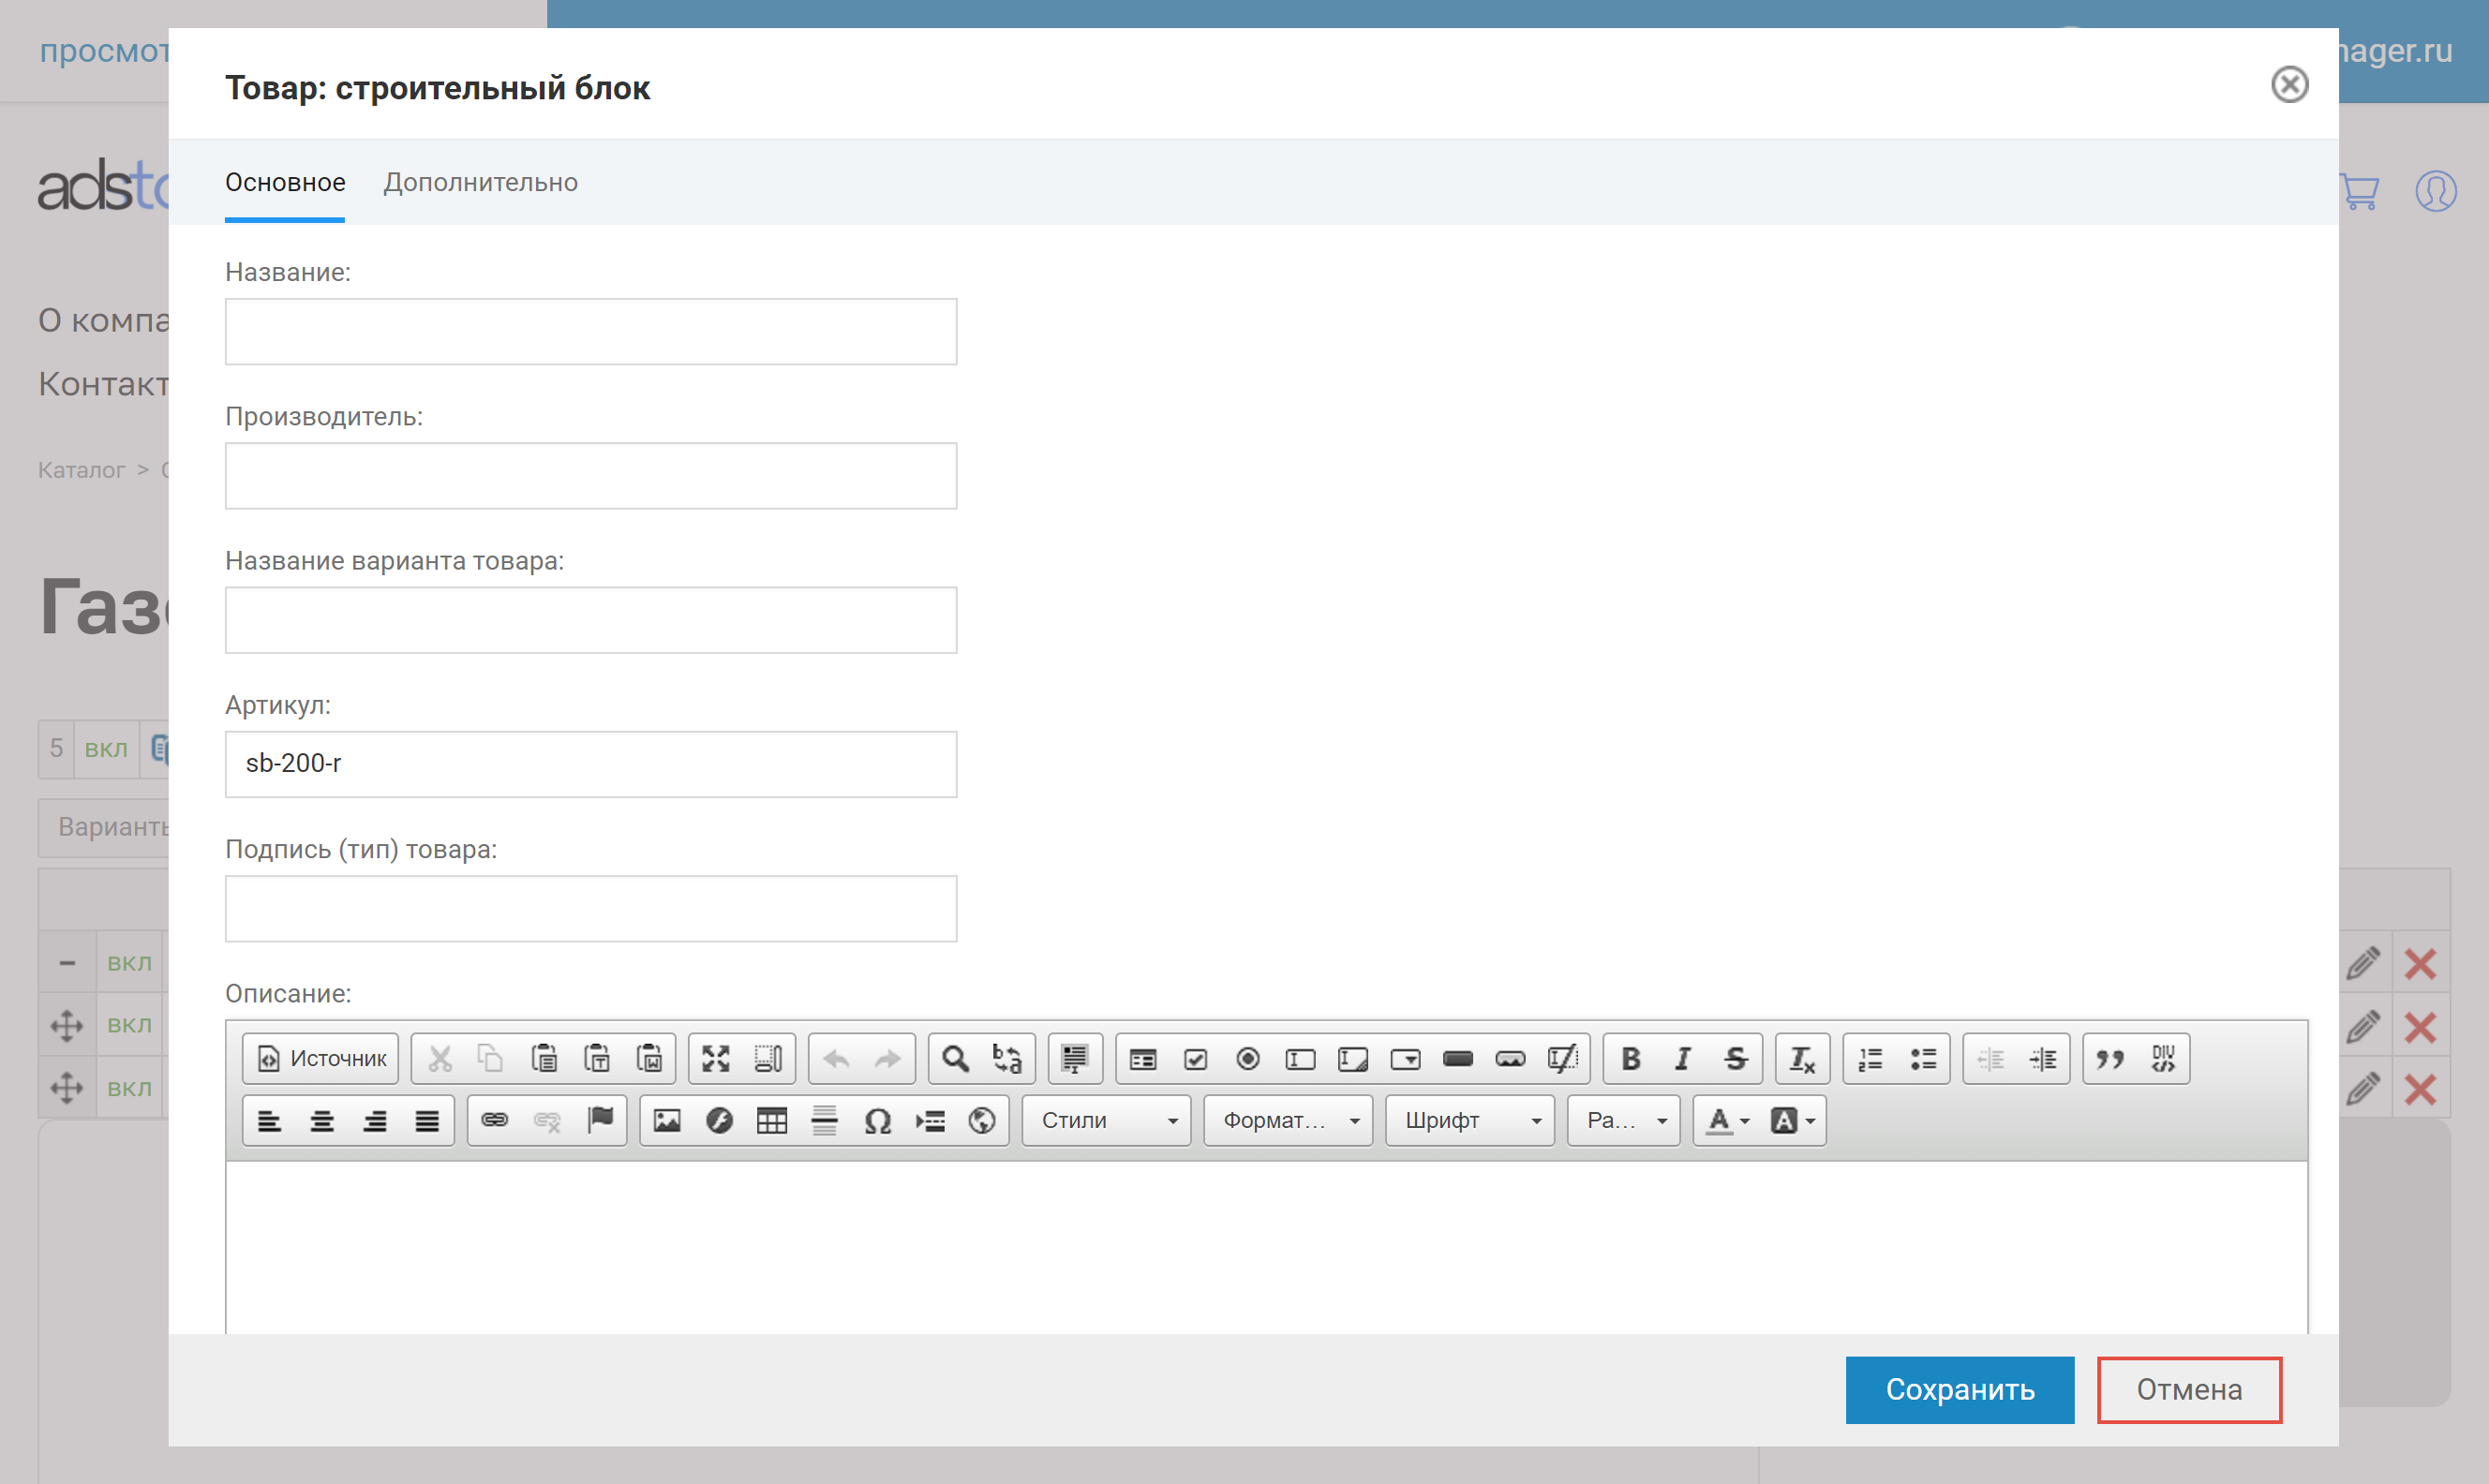Insert an image via picture icon

[667, 1121]
